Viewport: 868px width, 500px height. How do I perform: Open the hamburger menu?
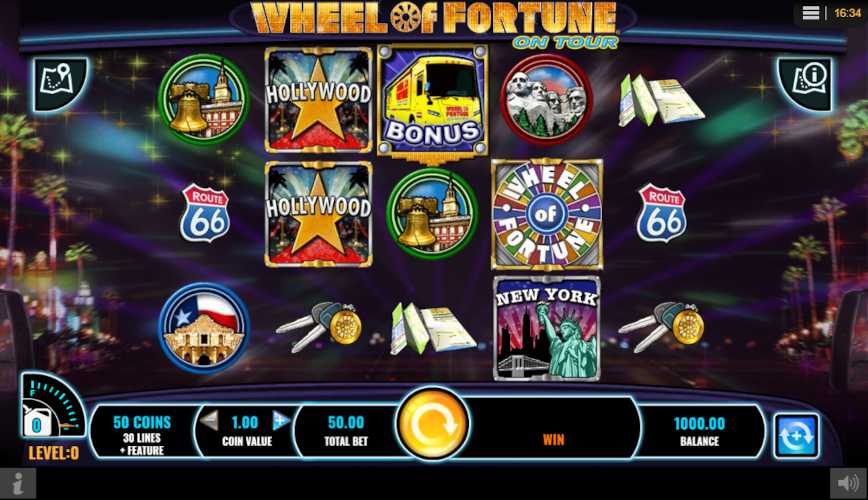[x=811, y=13]
